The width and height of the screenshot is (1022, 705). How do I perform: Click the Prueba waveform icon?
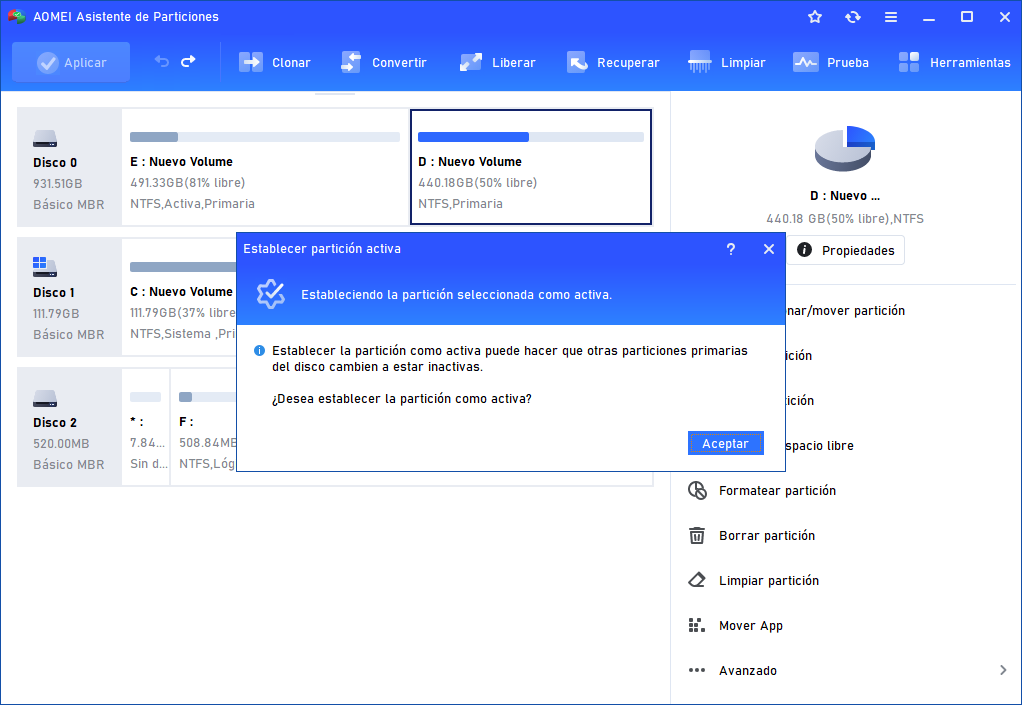[806, 62]
